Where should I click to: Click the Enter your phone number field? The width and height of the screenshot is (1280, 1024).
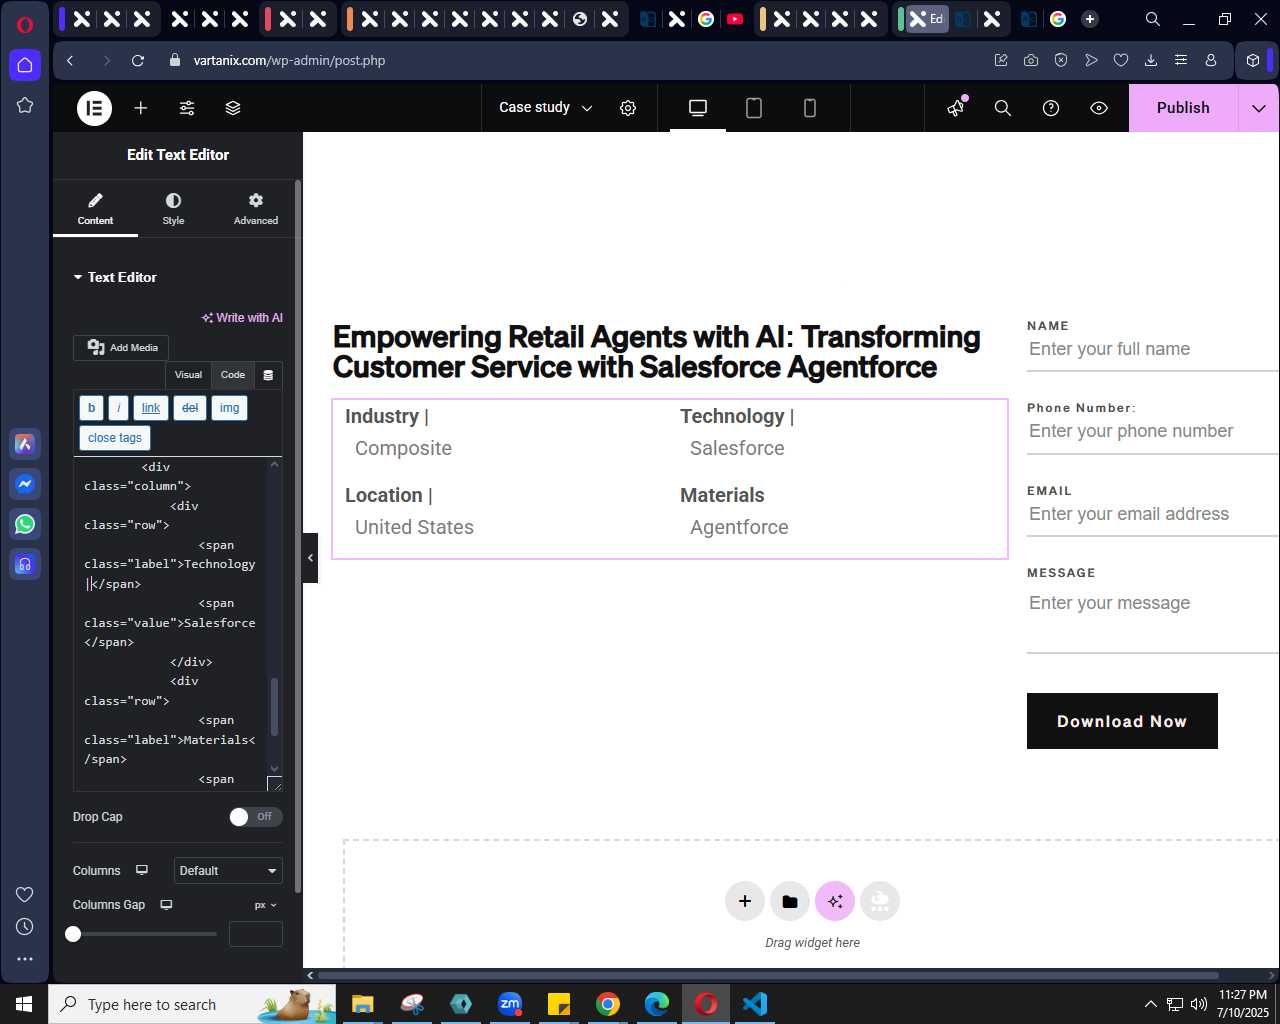(x=1152, y=431)
